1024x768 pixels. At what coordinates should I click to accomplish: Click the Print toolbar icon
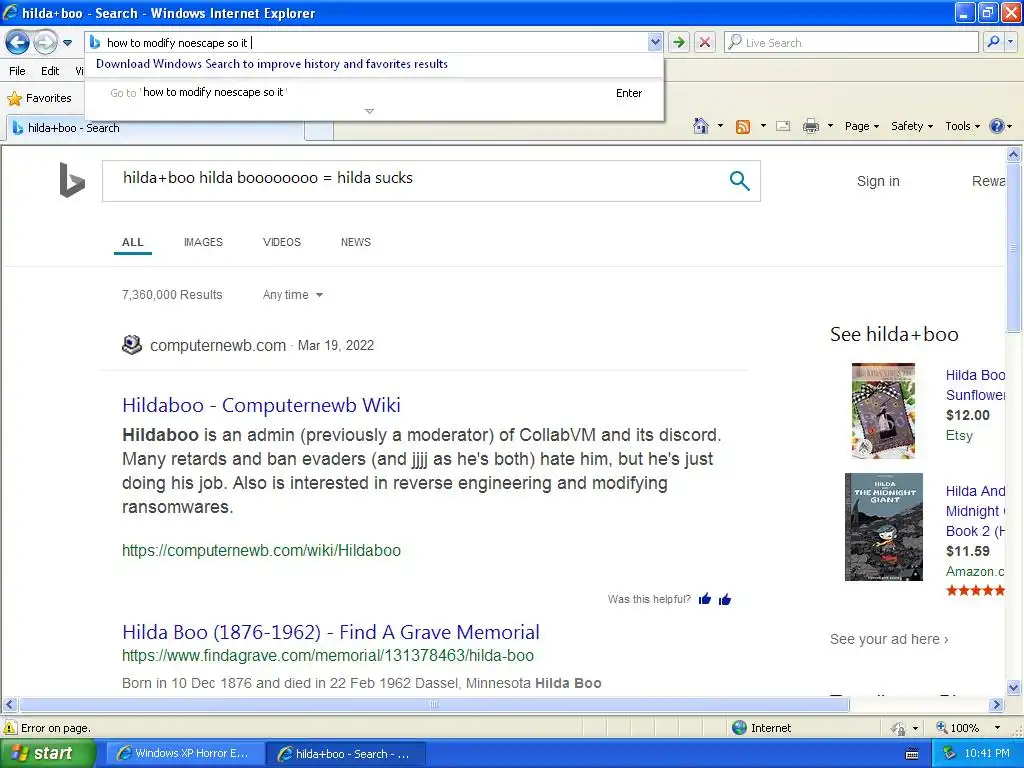(810, 126)
